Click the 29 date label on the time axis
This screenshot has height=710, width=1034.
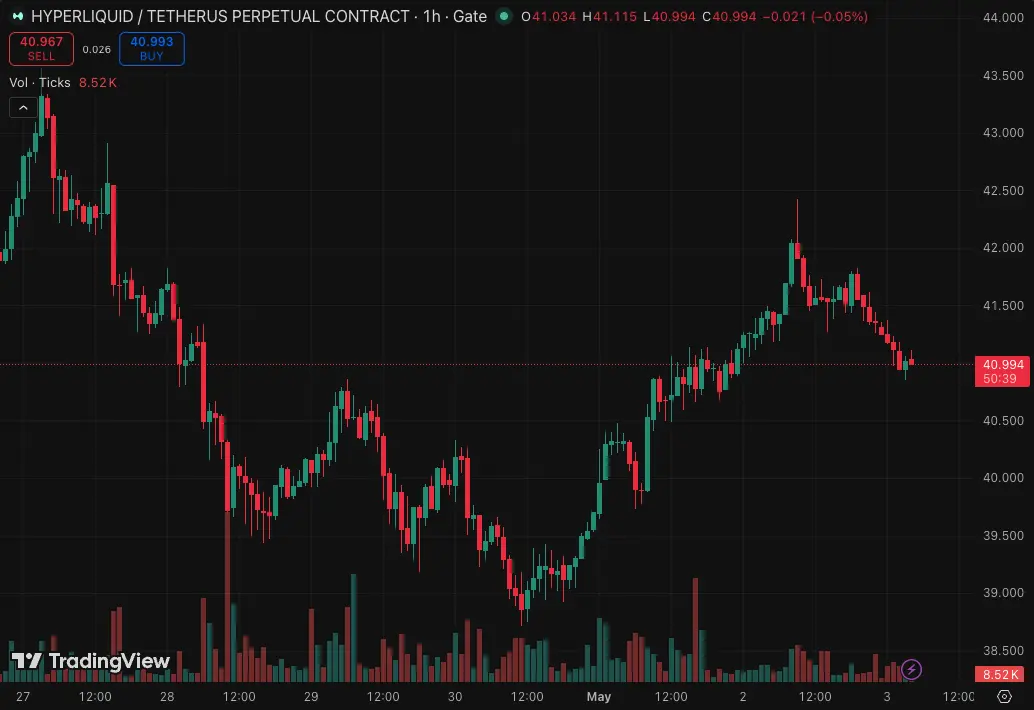(x=311, y=696)
